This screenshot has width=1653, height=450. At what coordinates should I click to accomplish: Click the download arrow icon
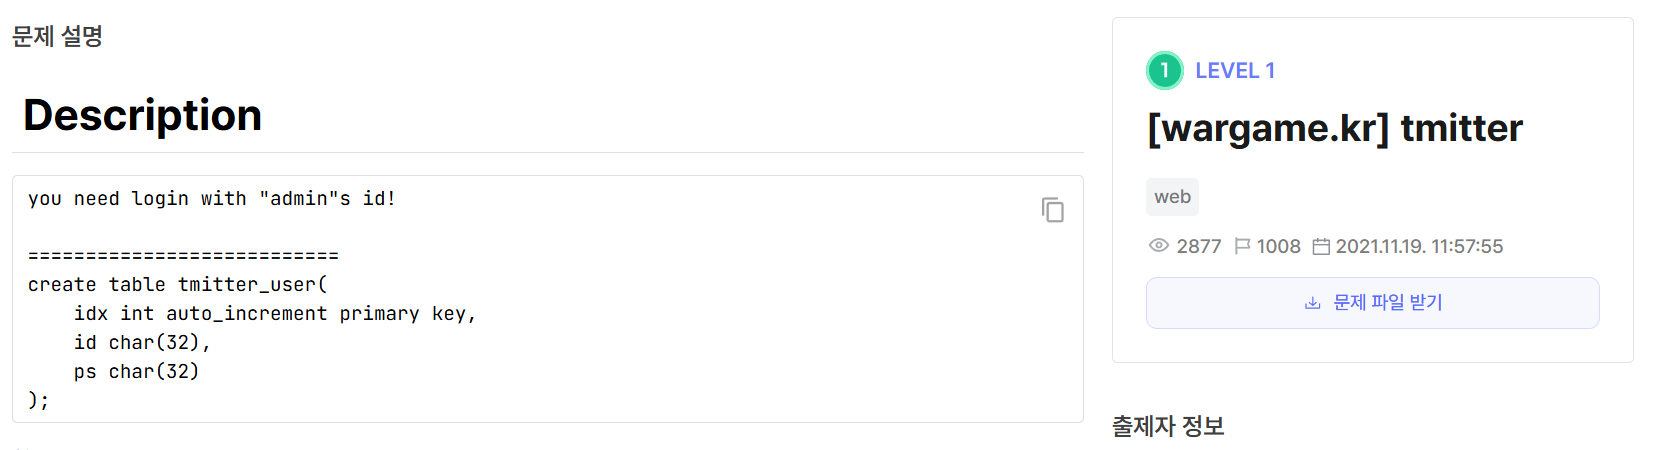pyautogui.click(x=1312, y=303)
